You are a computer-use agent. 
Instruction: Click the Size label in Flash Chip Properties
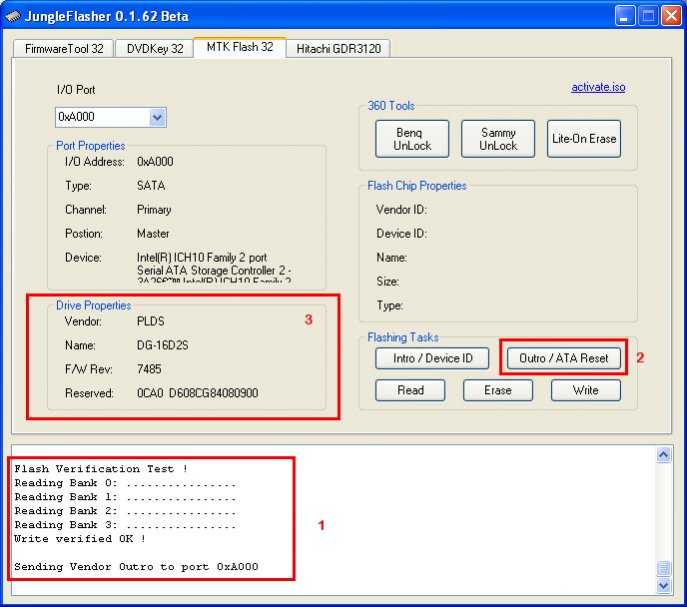tap(388, 281)
